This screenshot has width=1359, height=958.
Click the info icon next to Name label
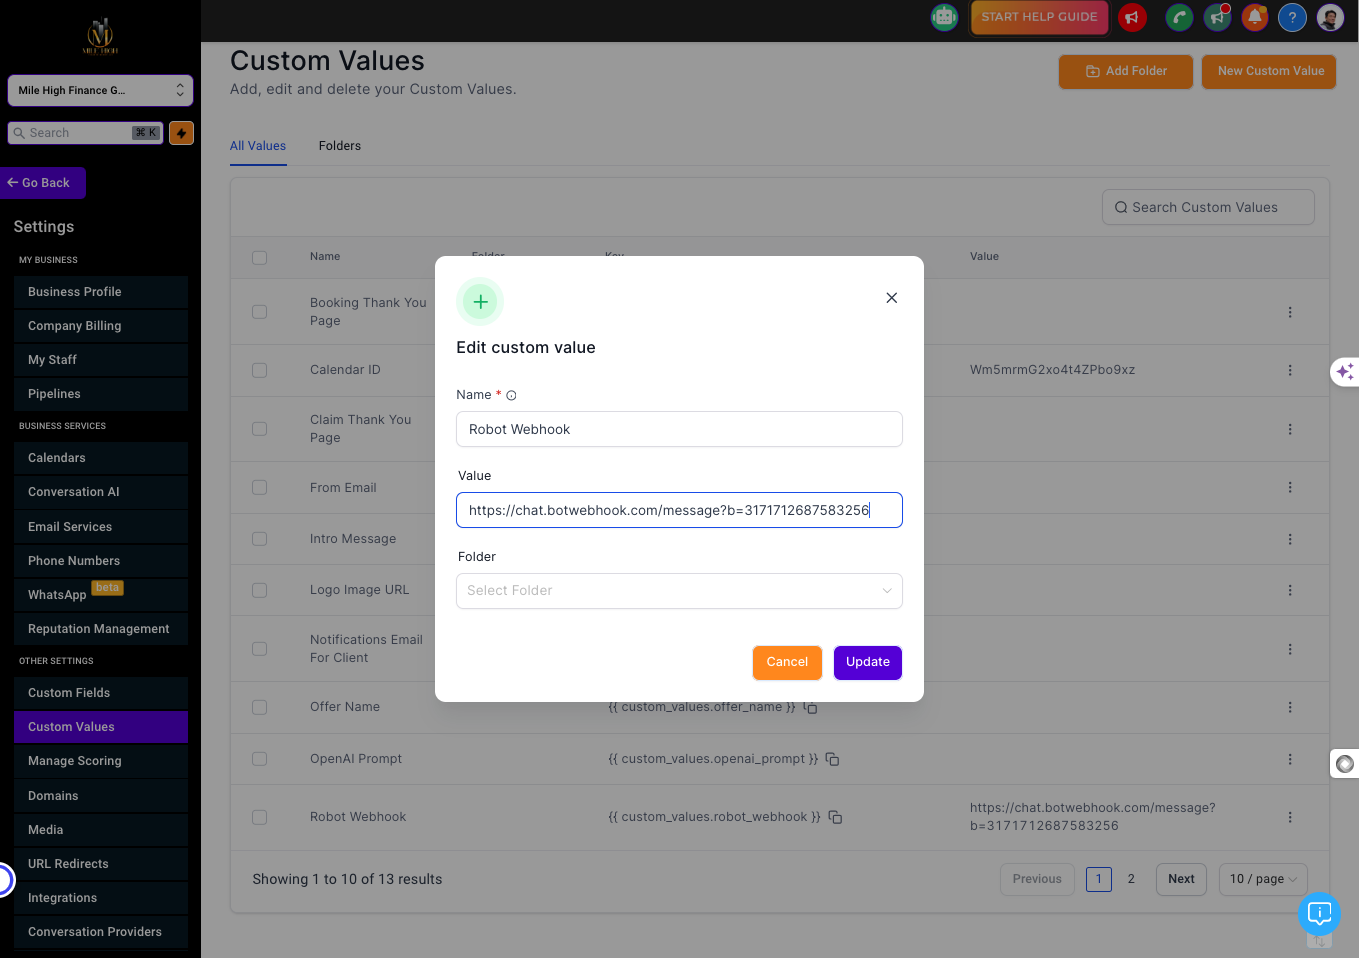(x=511, y=396)
